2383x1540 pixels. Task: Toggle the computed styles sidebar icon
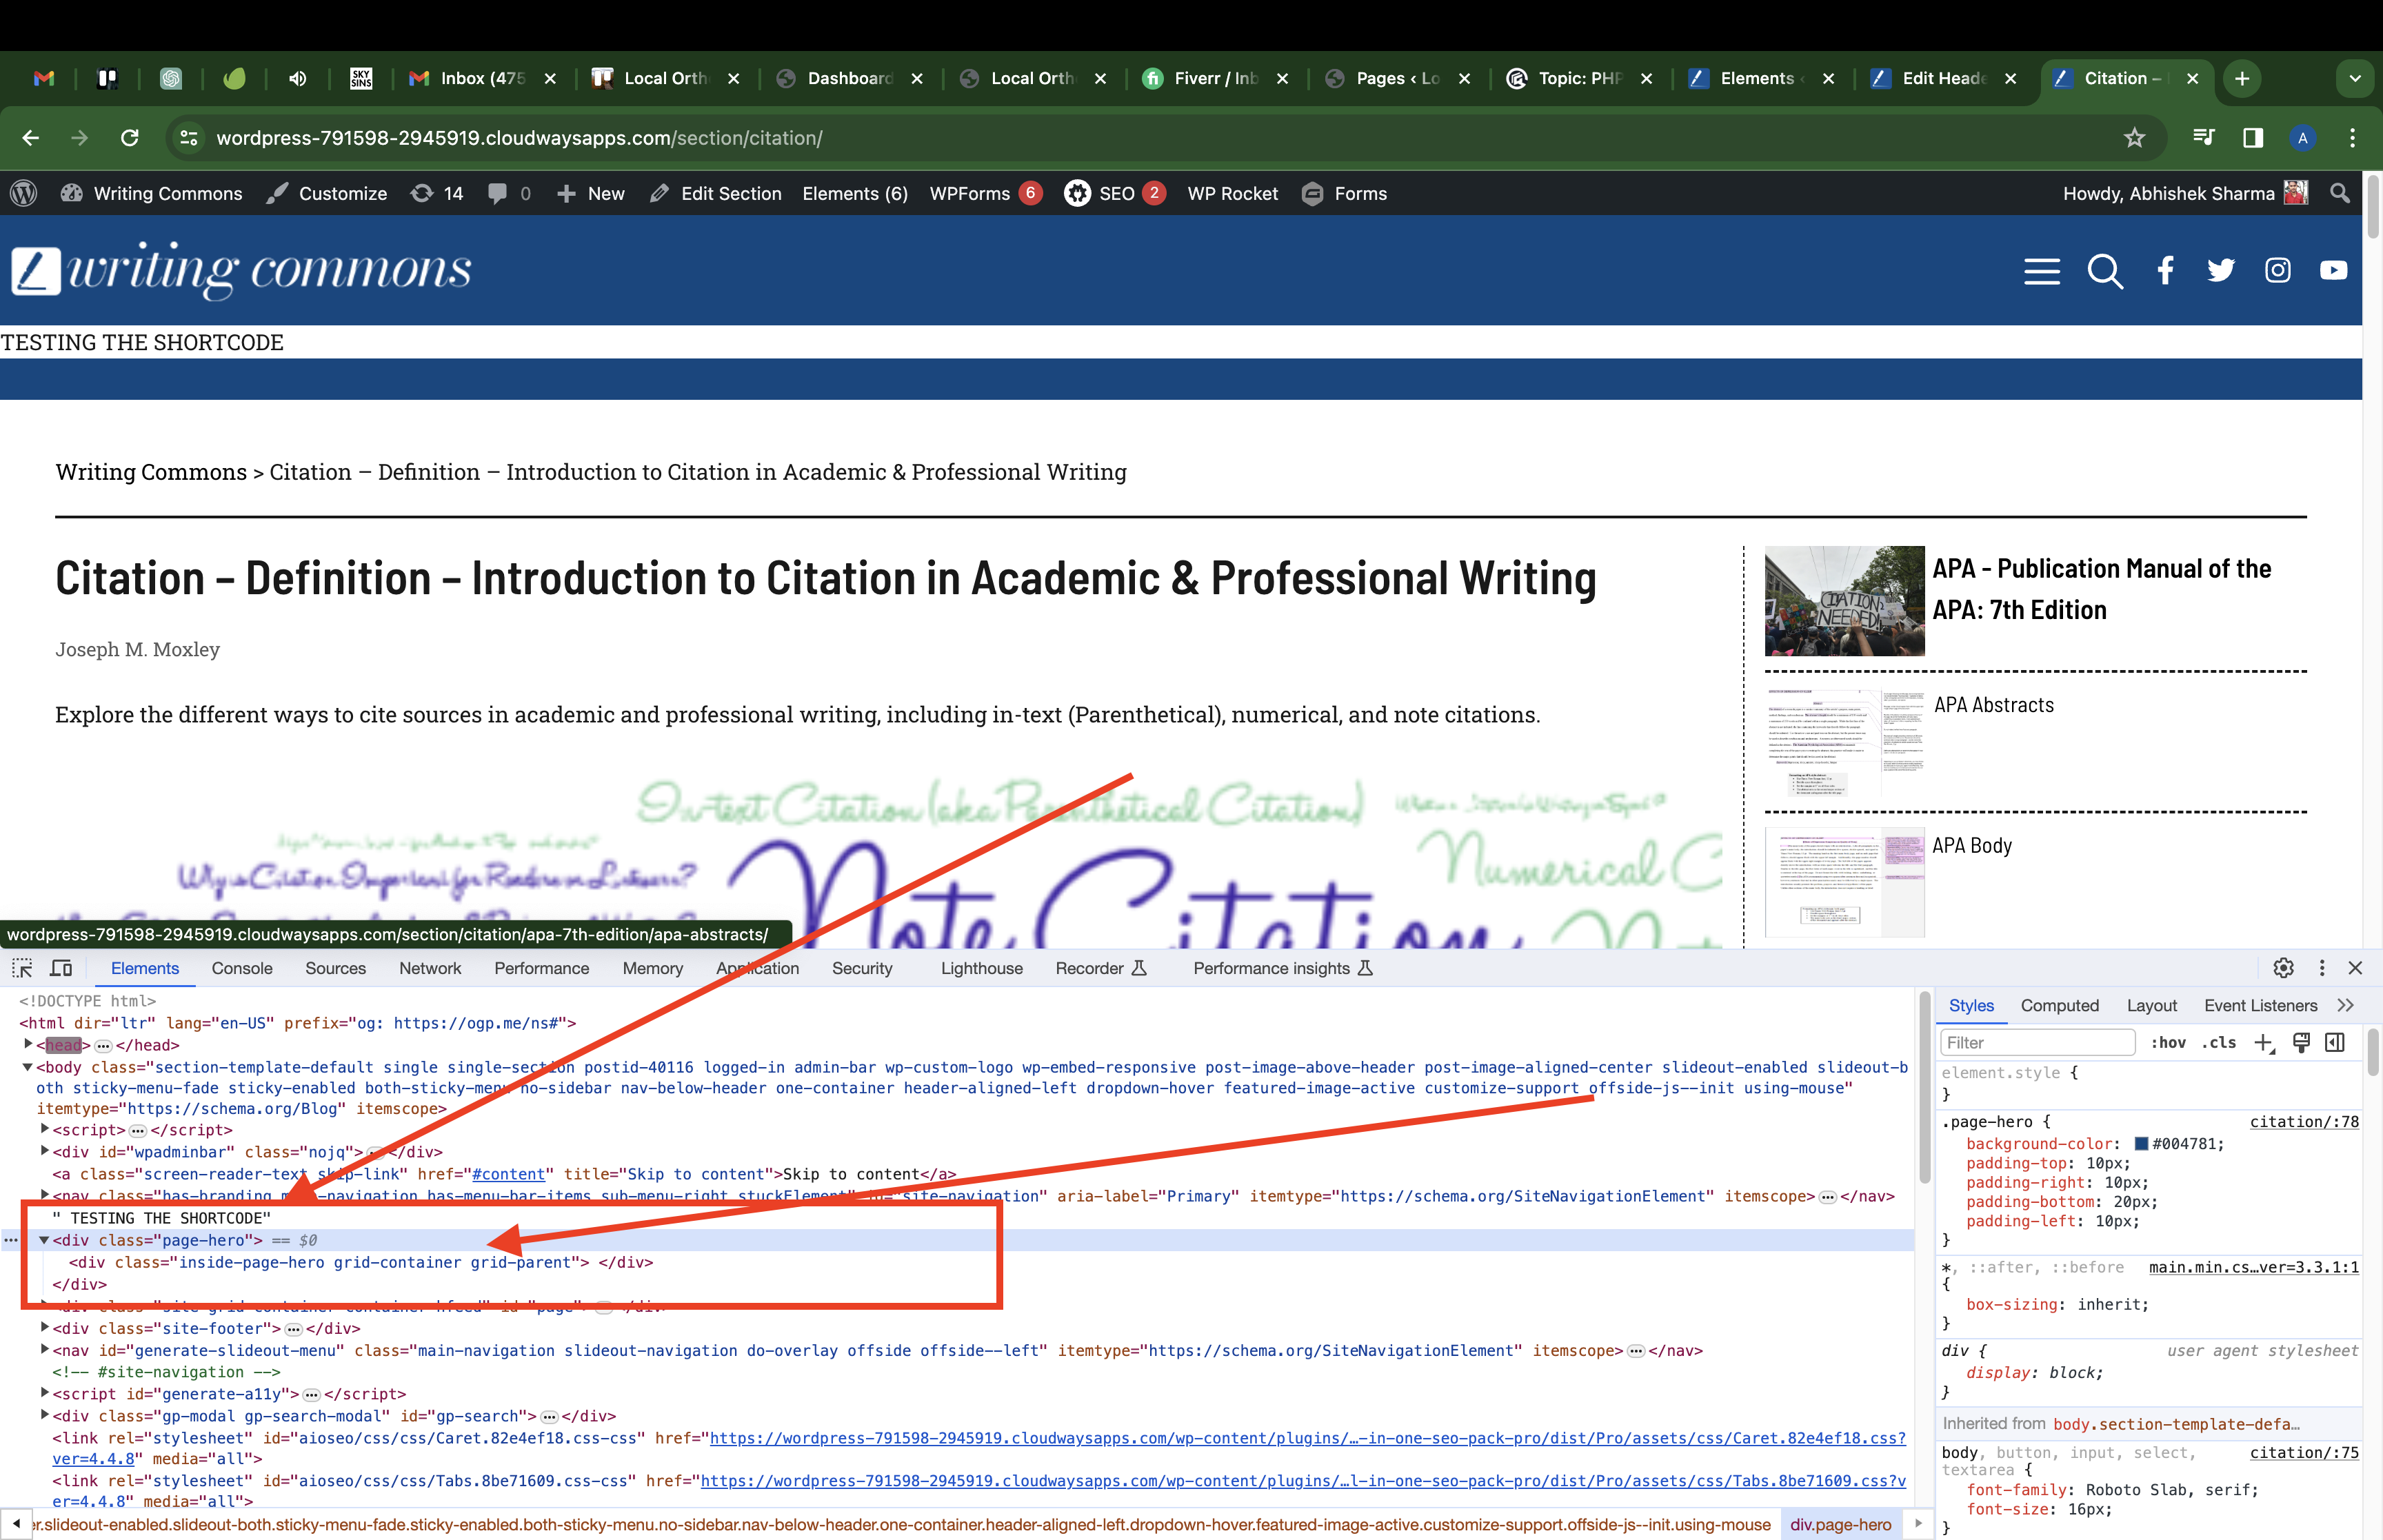(2335, 1042)
